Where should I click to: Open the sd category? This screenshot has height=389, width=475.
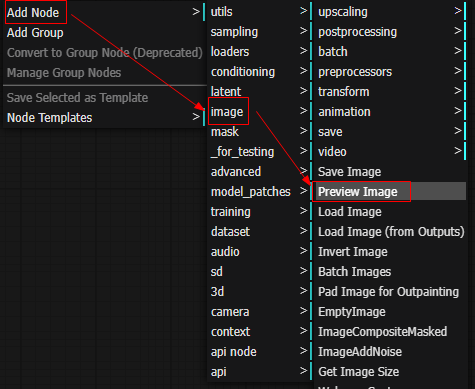pos(260,272)
